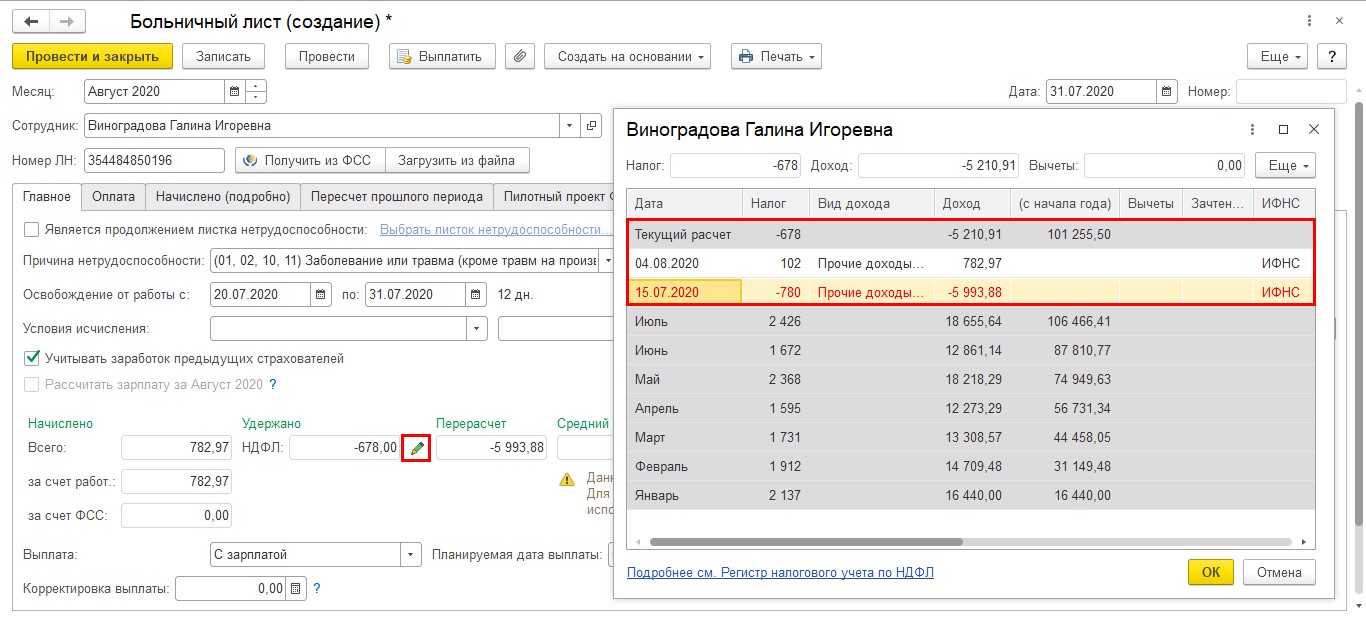Click the pencil icon to edit НДФЛ
Viewport: 1366px width, 629px height.
tap(417, 448)
